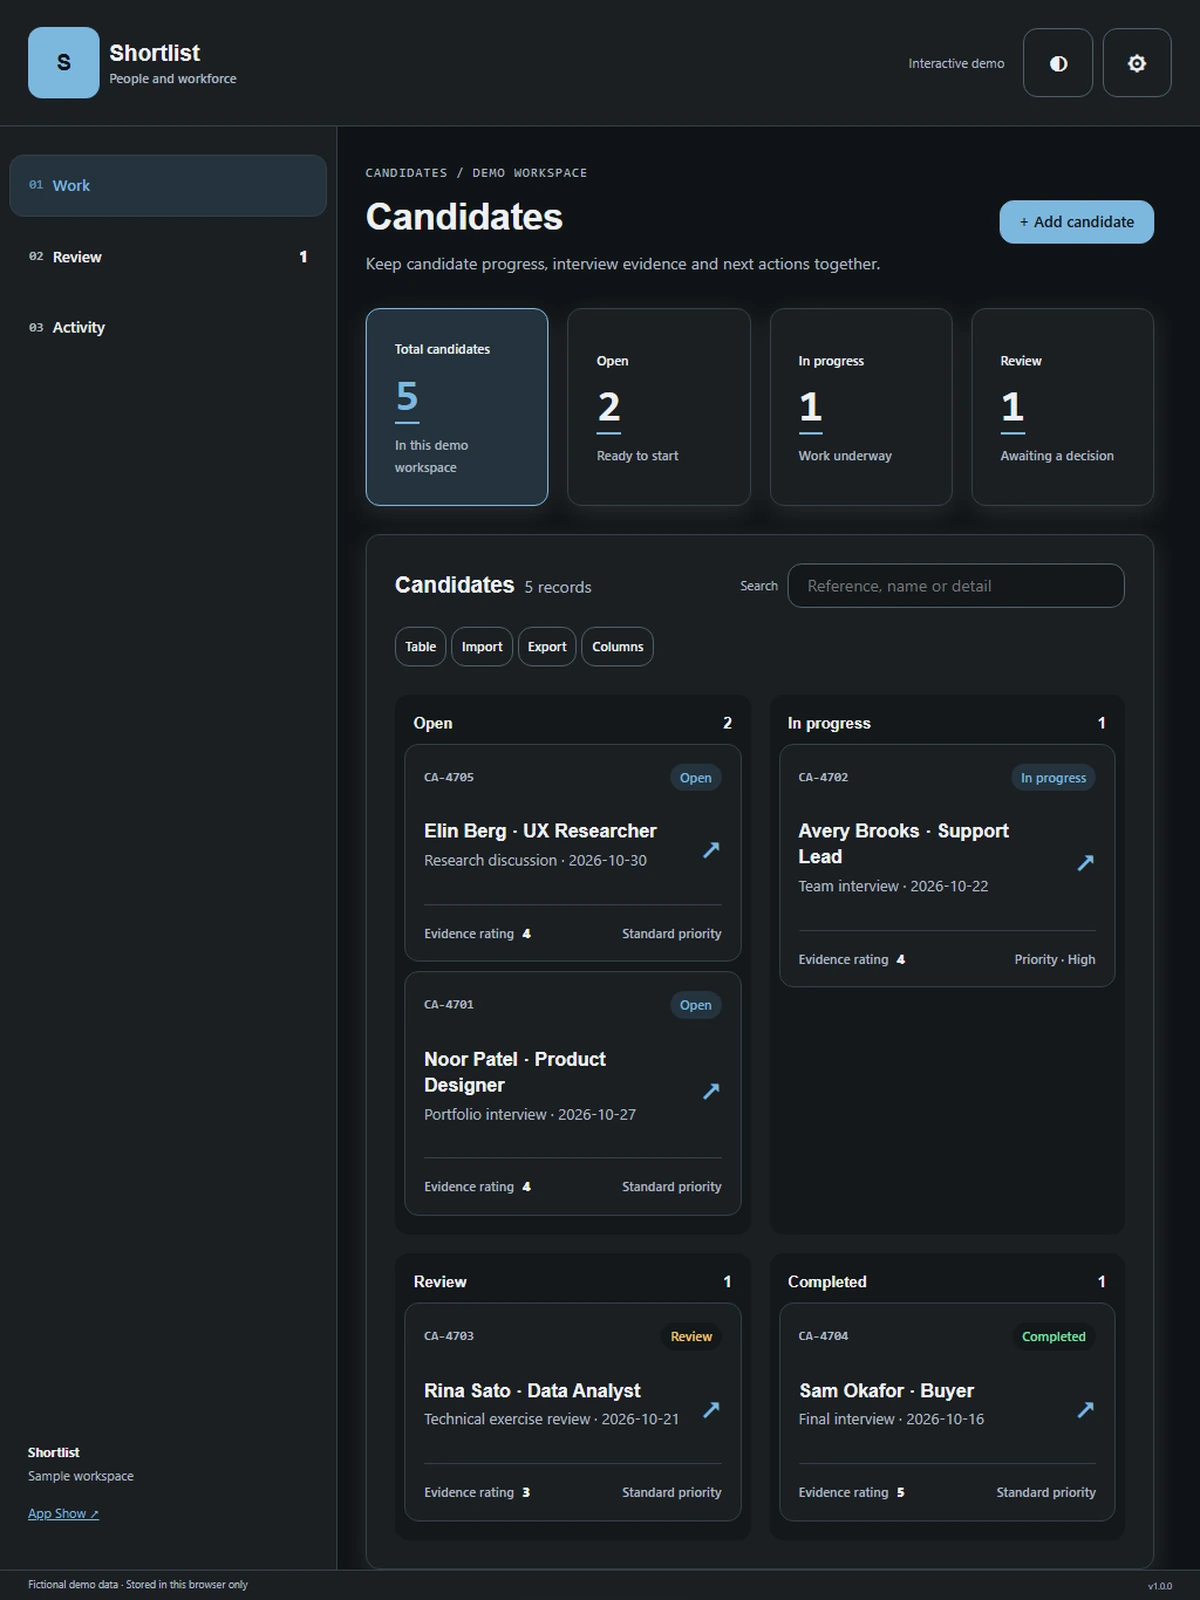Open Elin Berg card arrow icon
Image resolution: width=1200 pixels, height=1600 pixels.
click(711, 850)
